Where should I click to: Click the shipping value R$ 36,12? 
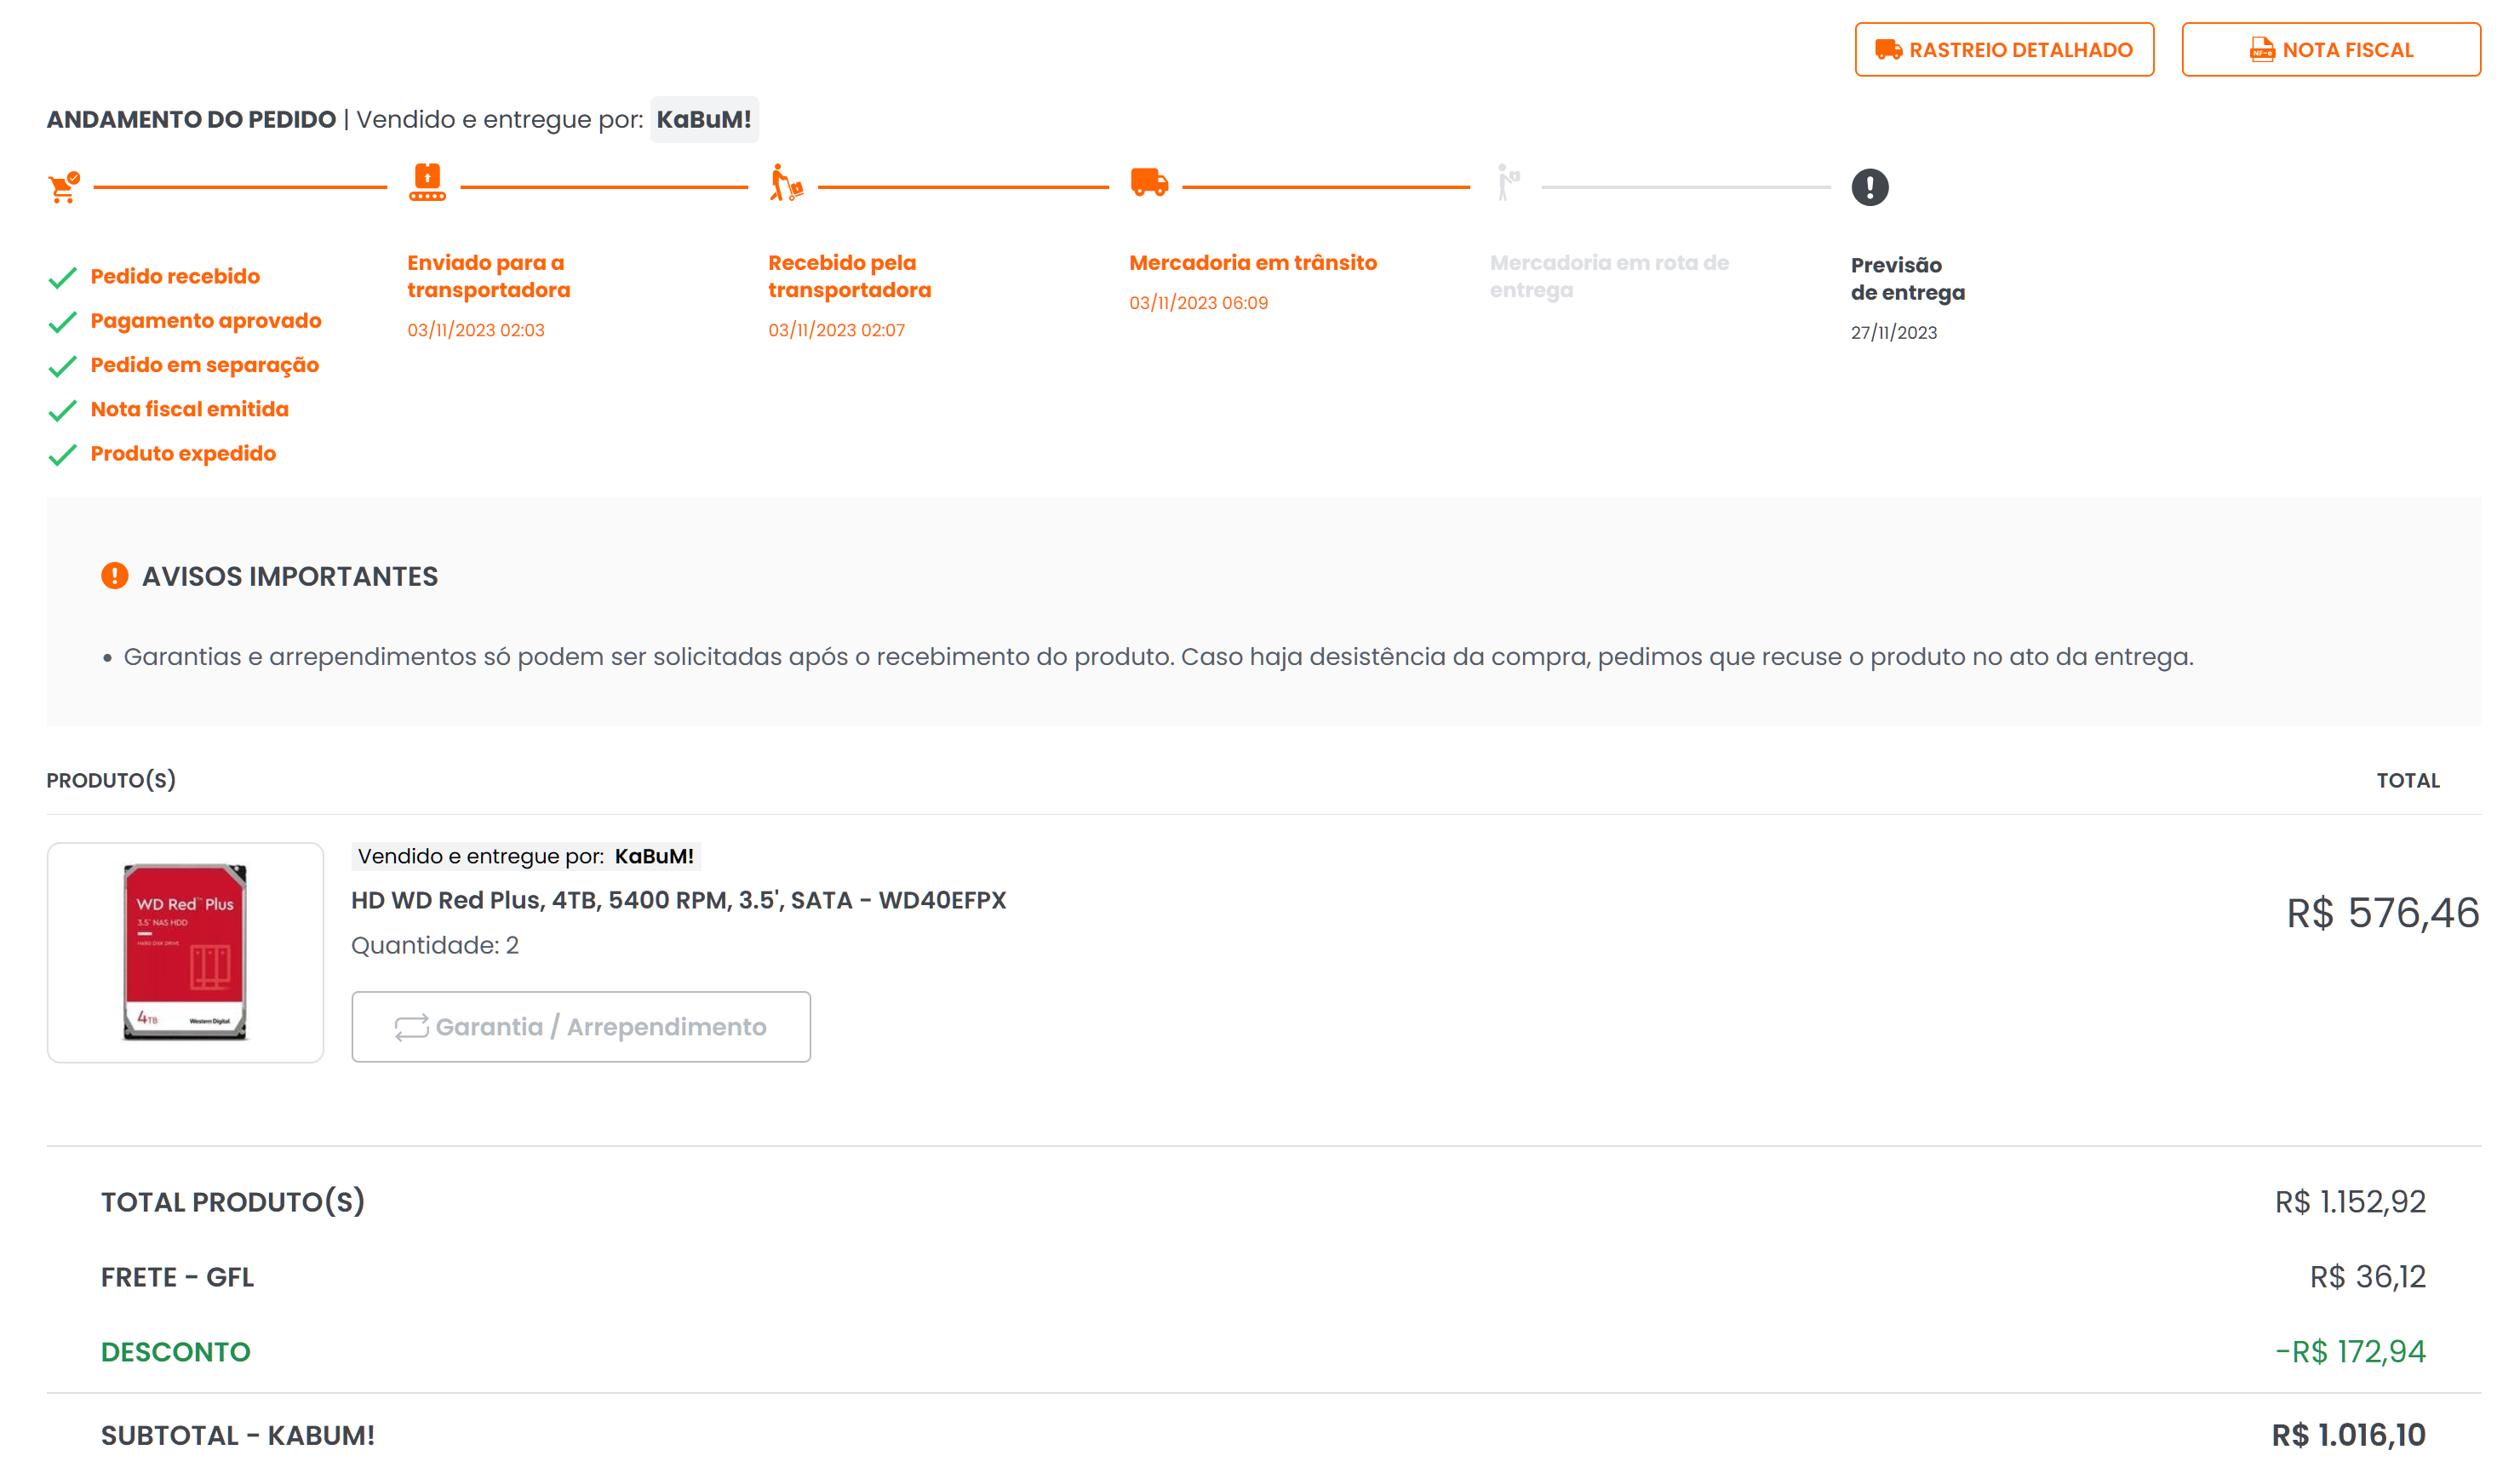2368,1277
